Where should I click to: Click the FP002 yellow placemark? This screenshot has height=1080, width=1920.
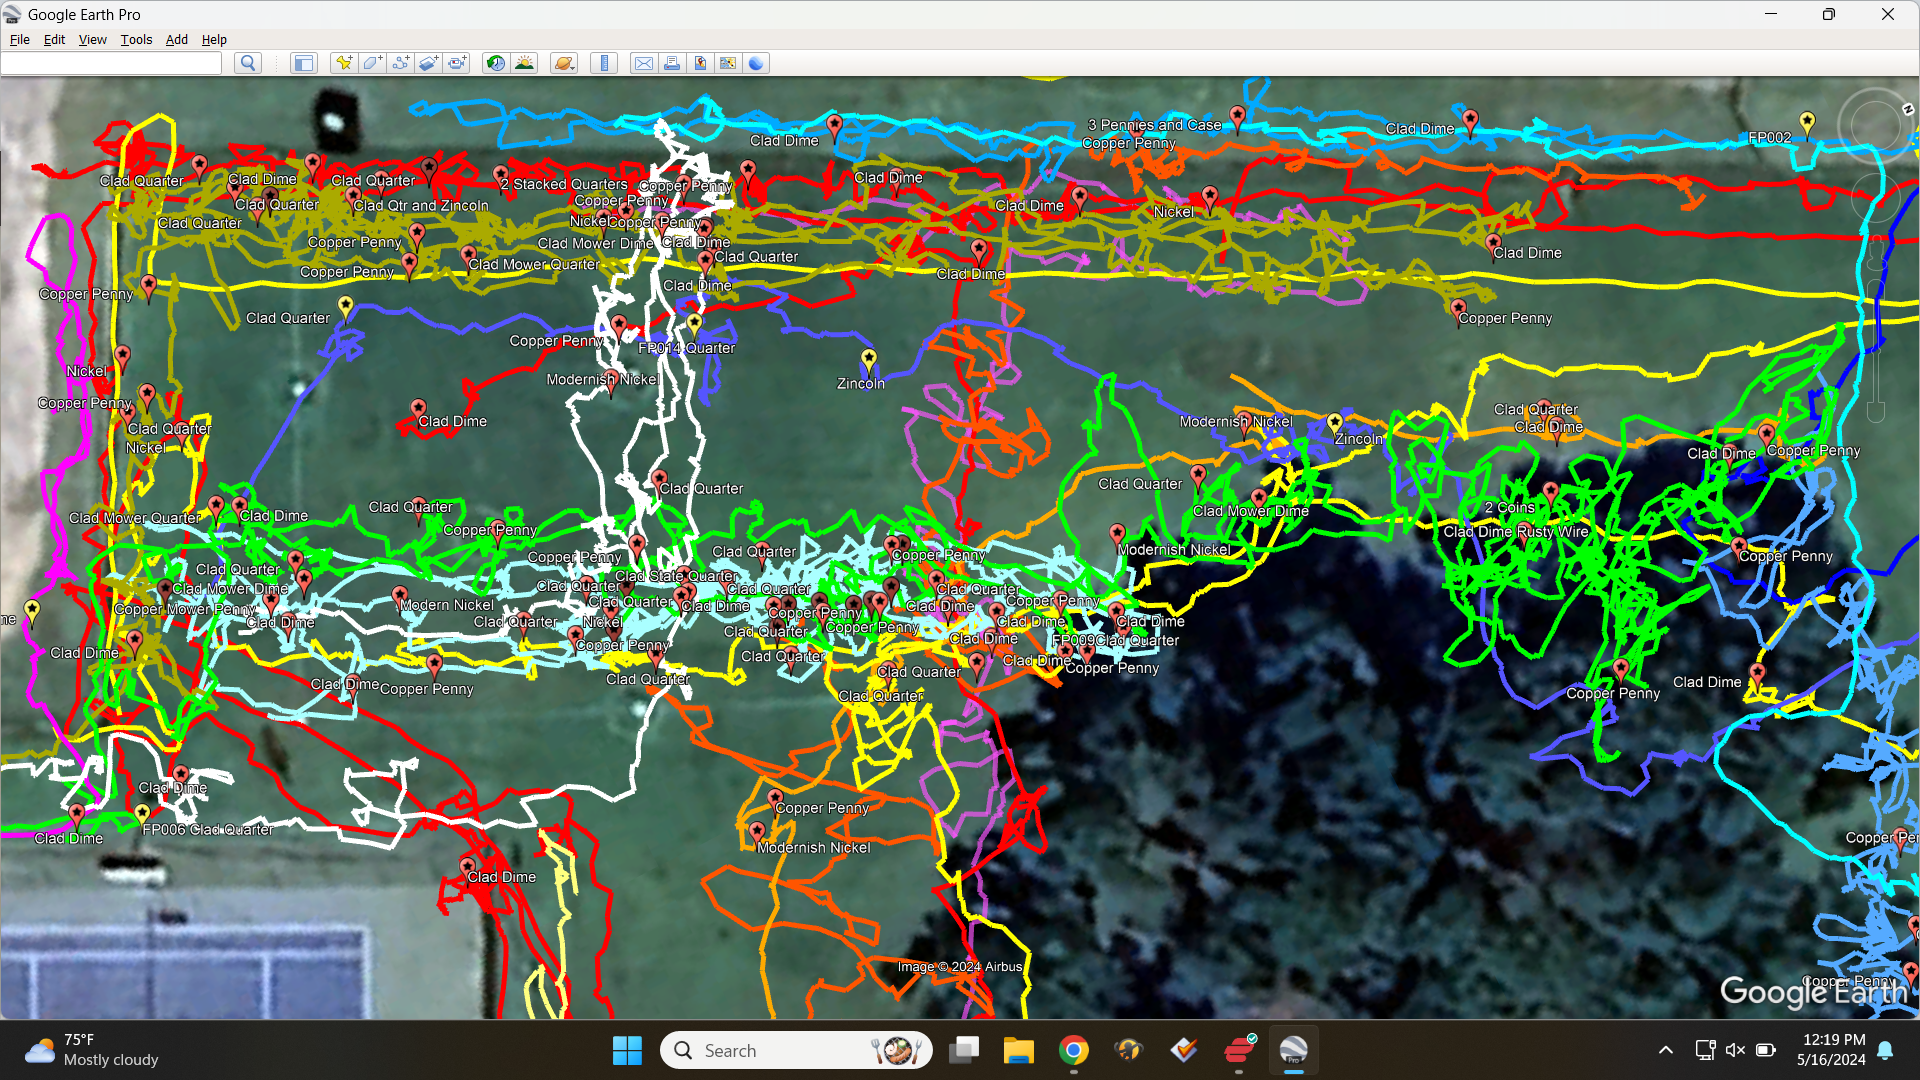point(1807,122)
